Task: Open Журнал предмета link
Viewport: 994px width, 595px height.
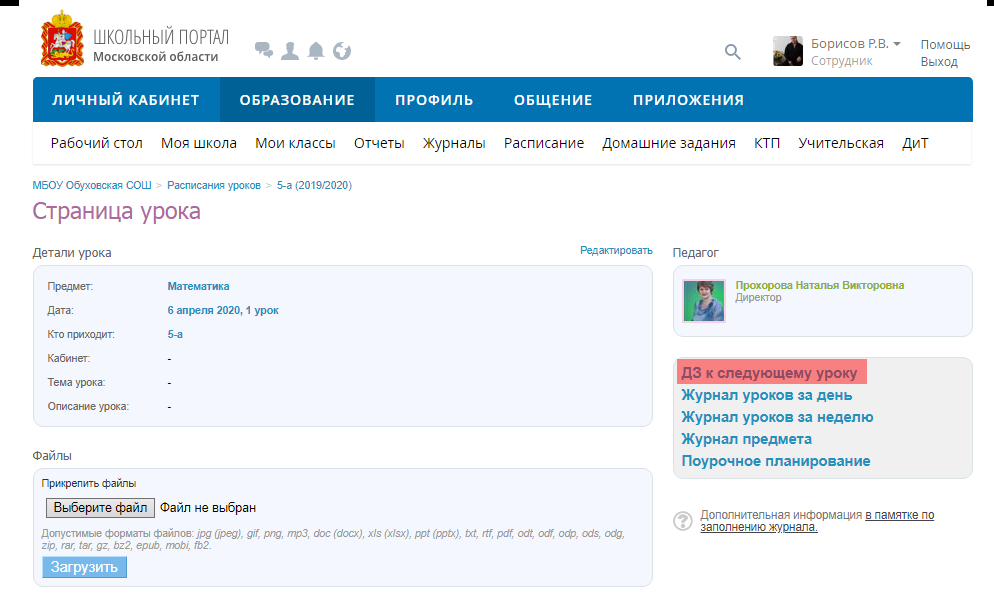Action: pos(746,439)
